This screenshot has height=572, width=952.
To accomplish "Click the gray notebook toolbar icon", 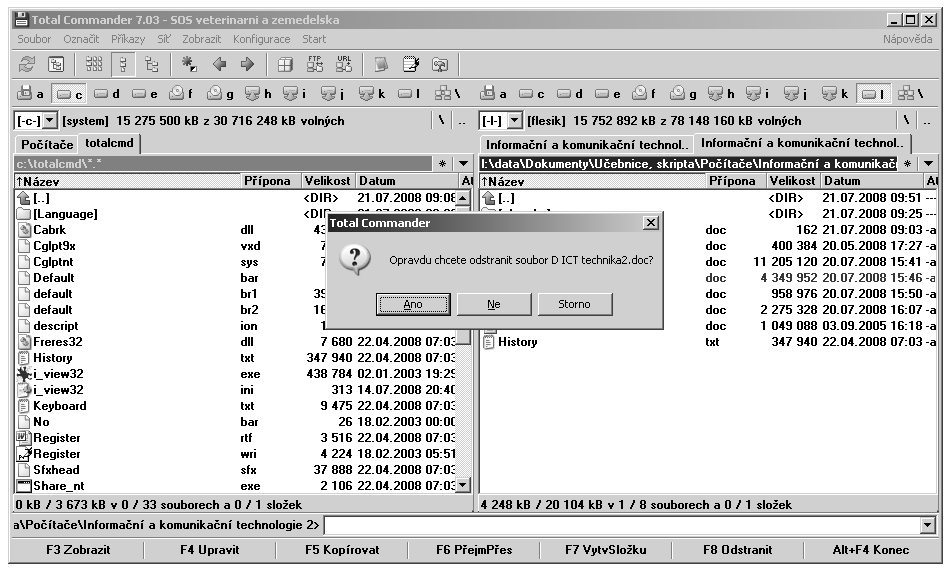I will point(381,64).
